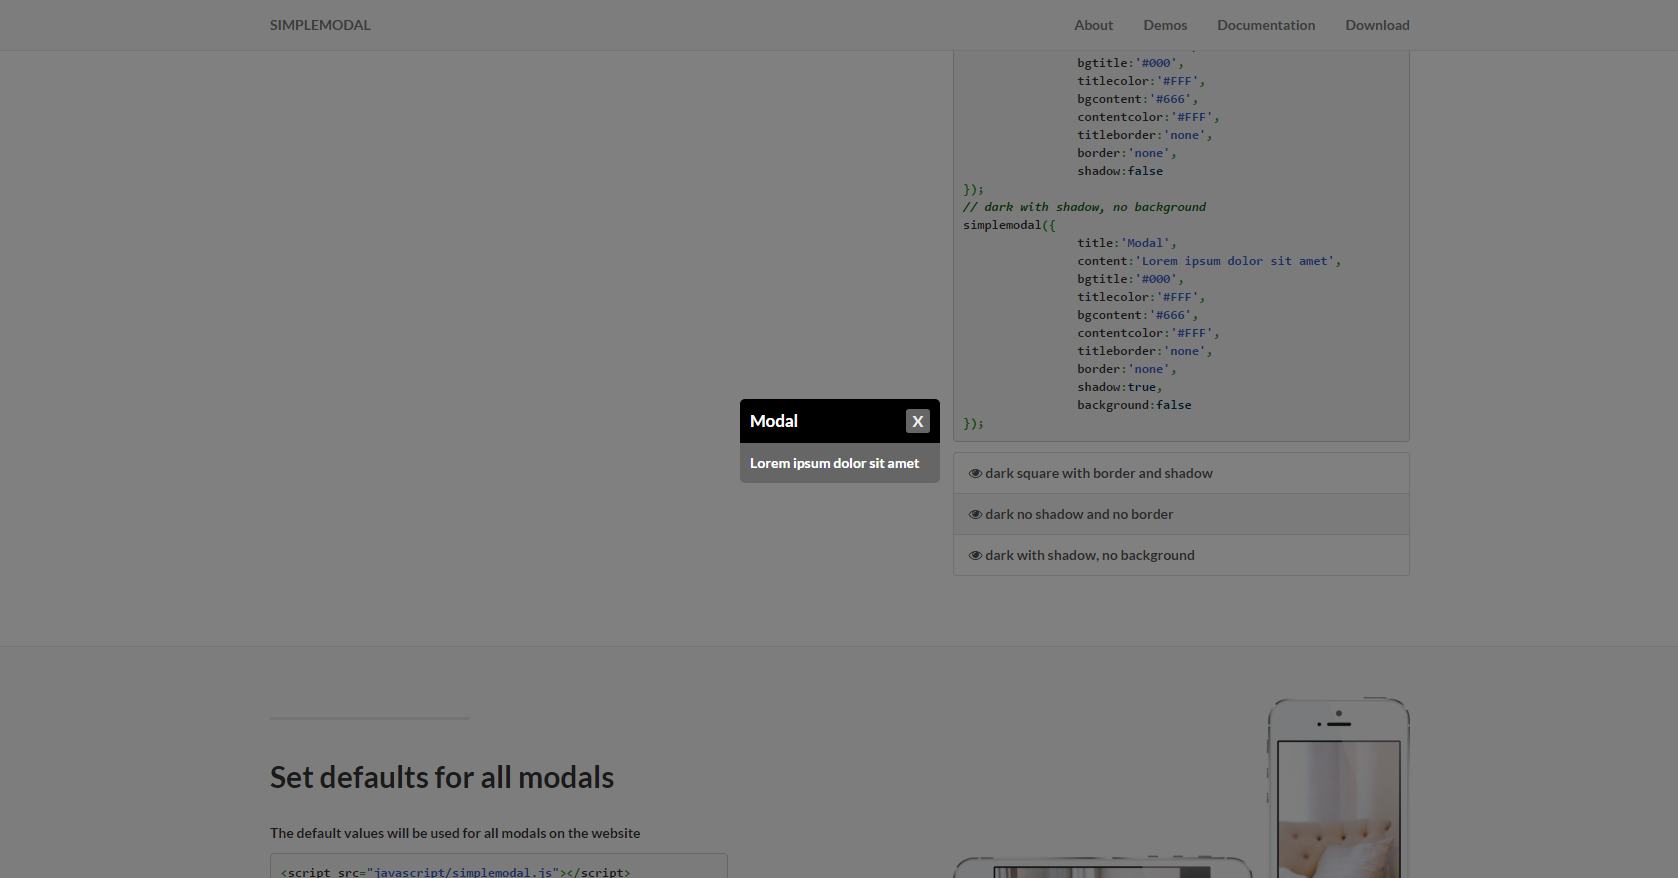Launch 'dark square with border and shadow' demo

point(1181,473)
